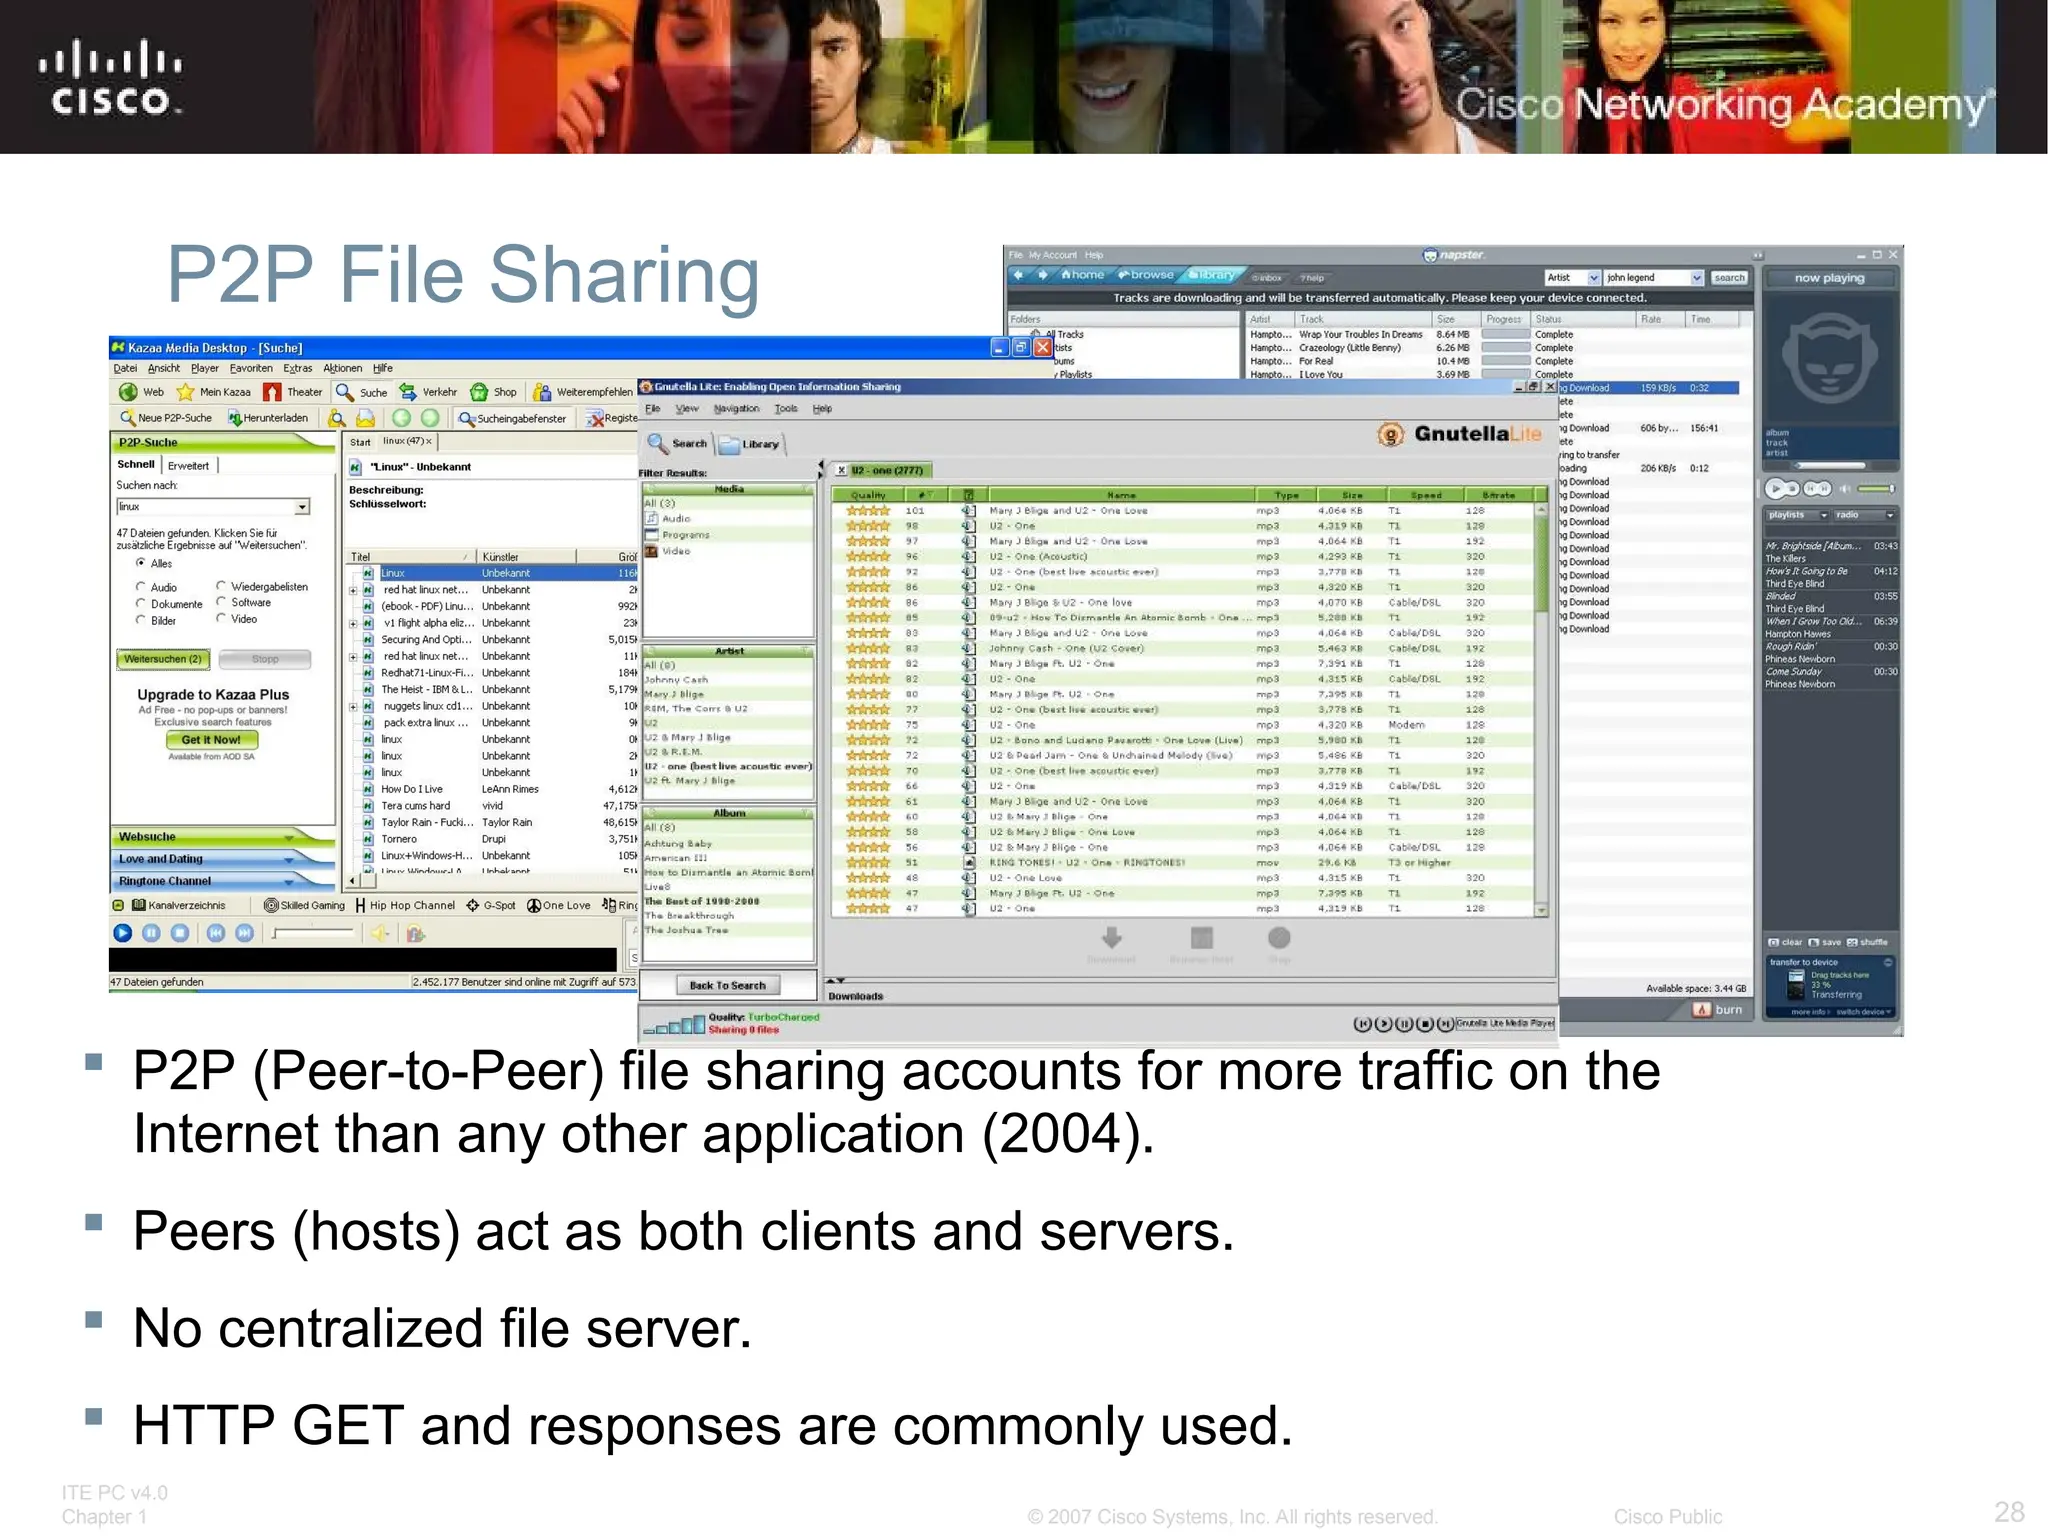Click the Napster volume slider
This screenshot has width=2048, height=1536.
coord(1875,489)
